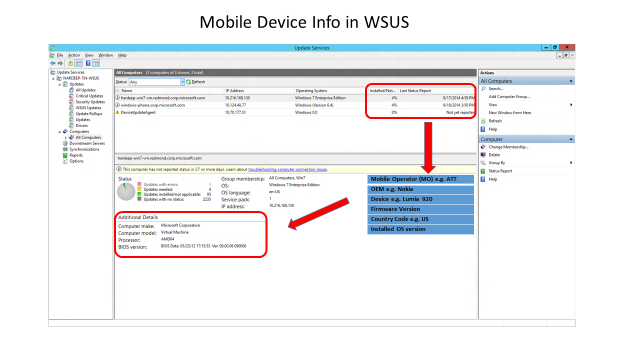640x360 pixels.
Task: Click New Window from Here action
Action: click(510, 113)
